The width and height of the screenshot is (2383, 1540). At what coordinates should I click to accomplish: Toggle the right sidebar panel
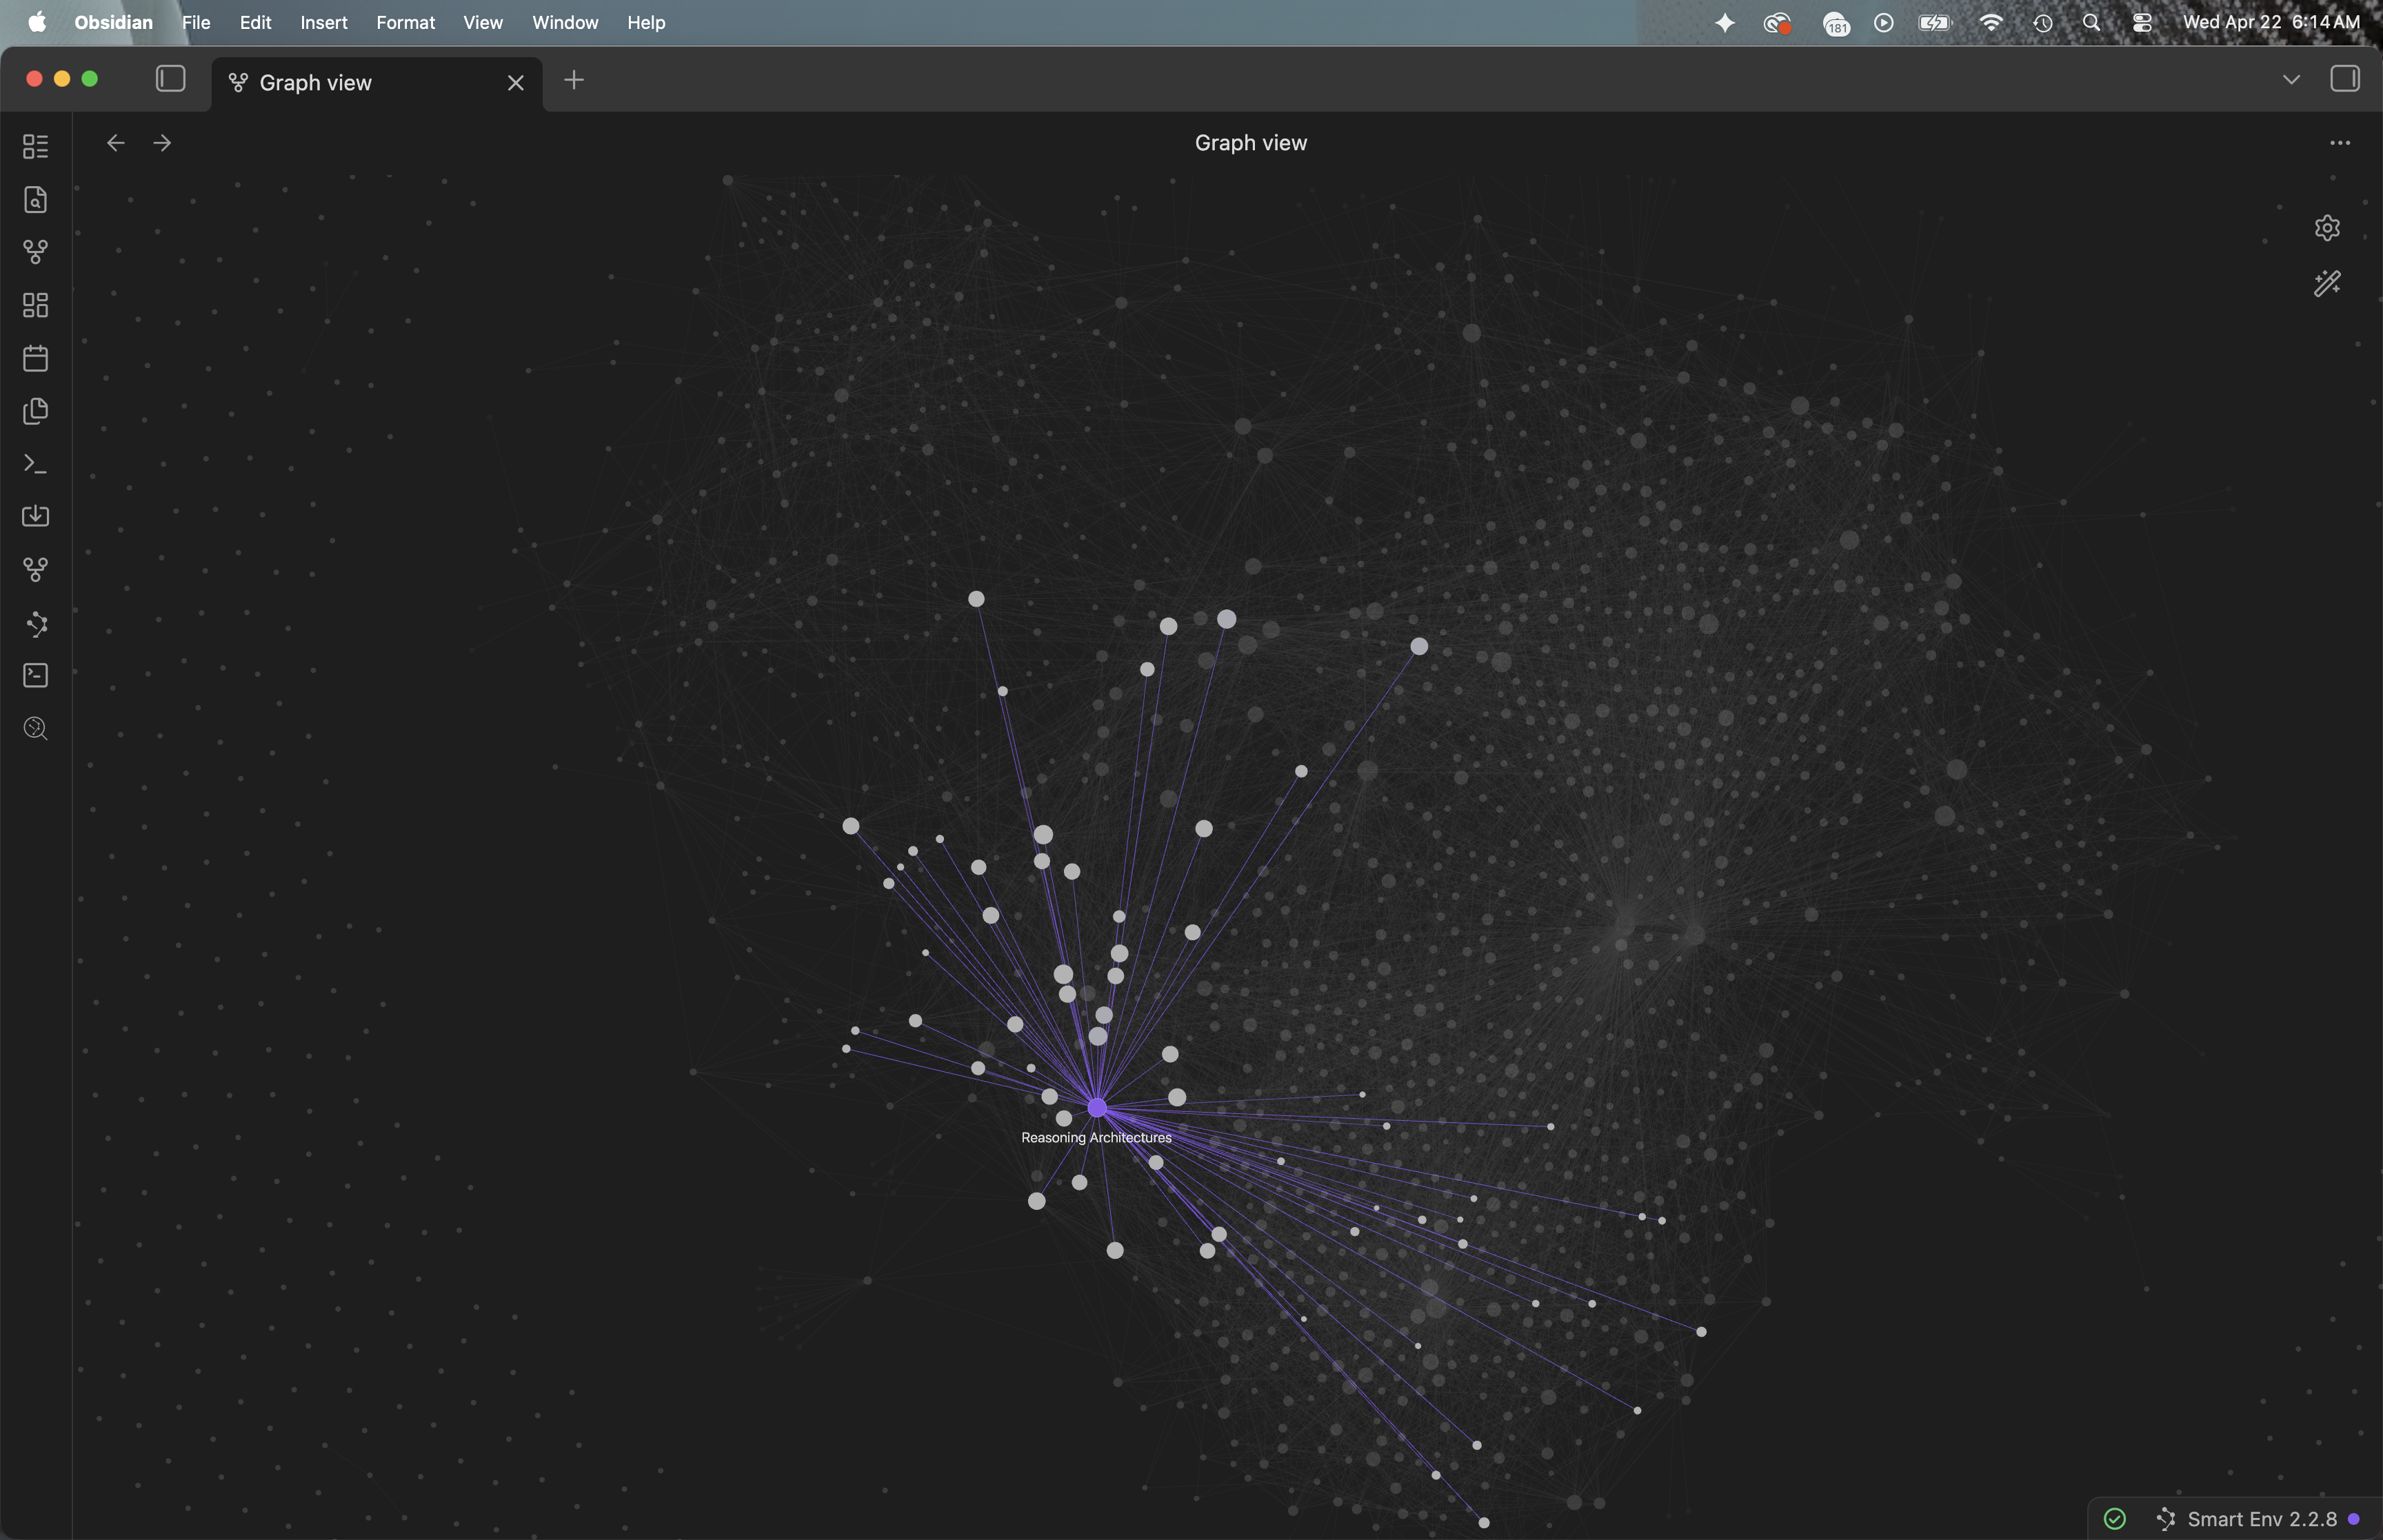pyautogui.click(x=2344, y=79)
